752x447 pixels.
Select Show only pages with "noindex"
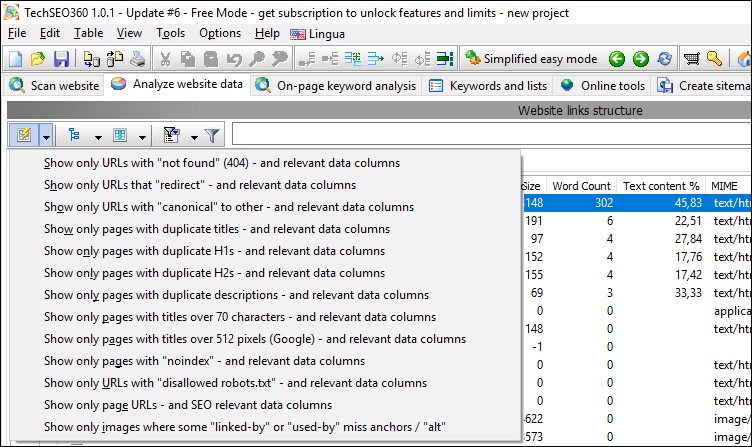point(204,361)
